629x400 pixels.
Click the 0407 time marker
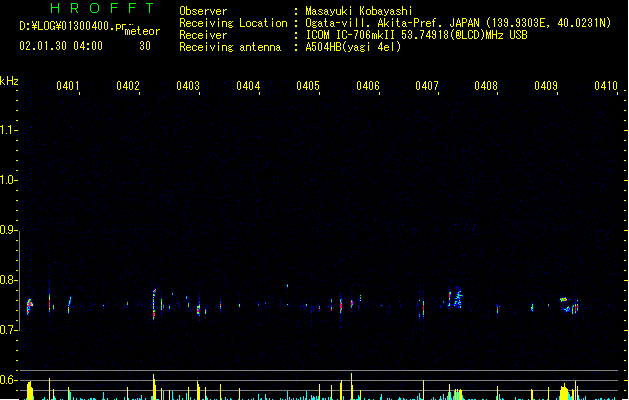pos(426,85)
